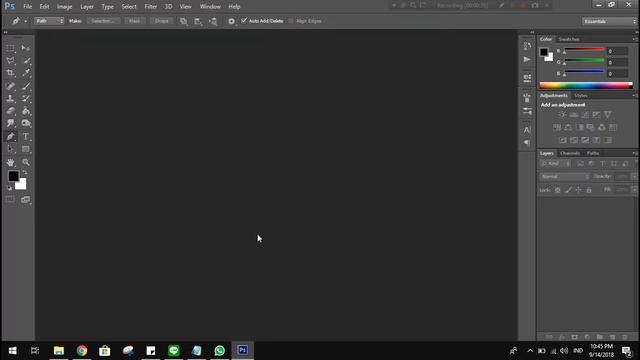Select the Clone Stamp tool
The image size is (640, 360).
click(10, 98)
